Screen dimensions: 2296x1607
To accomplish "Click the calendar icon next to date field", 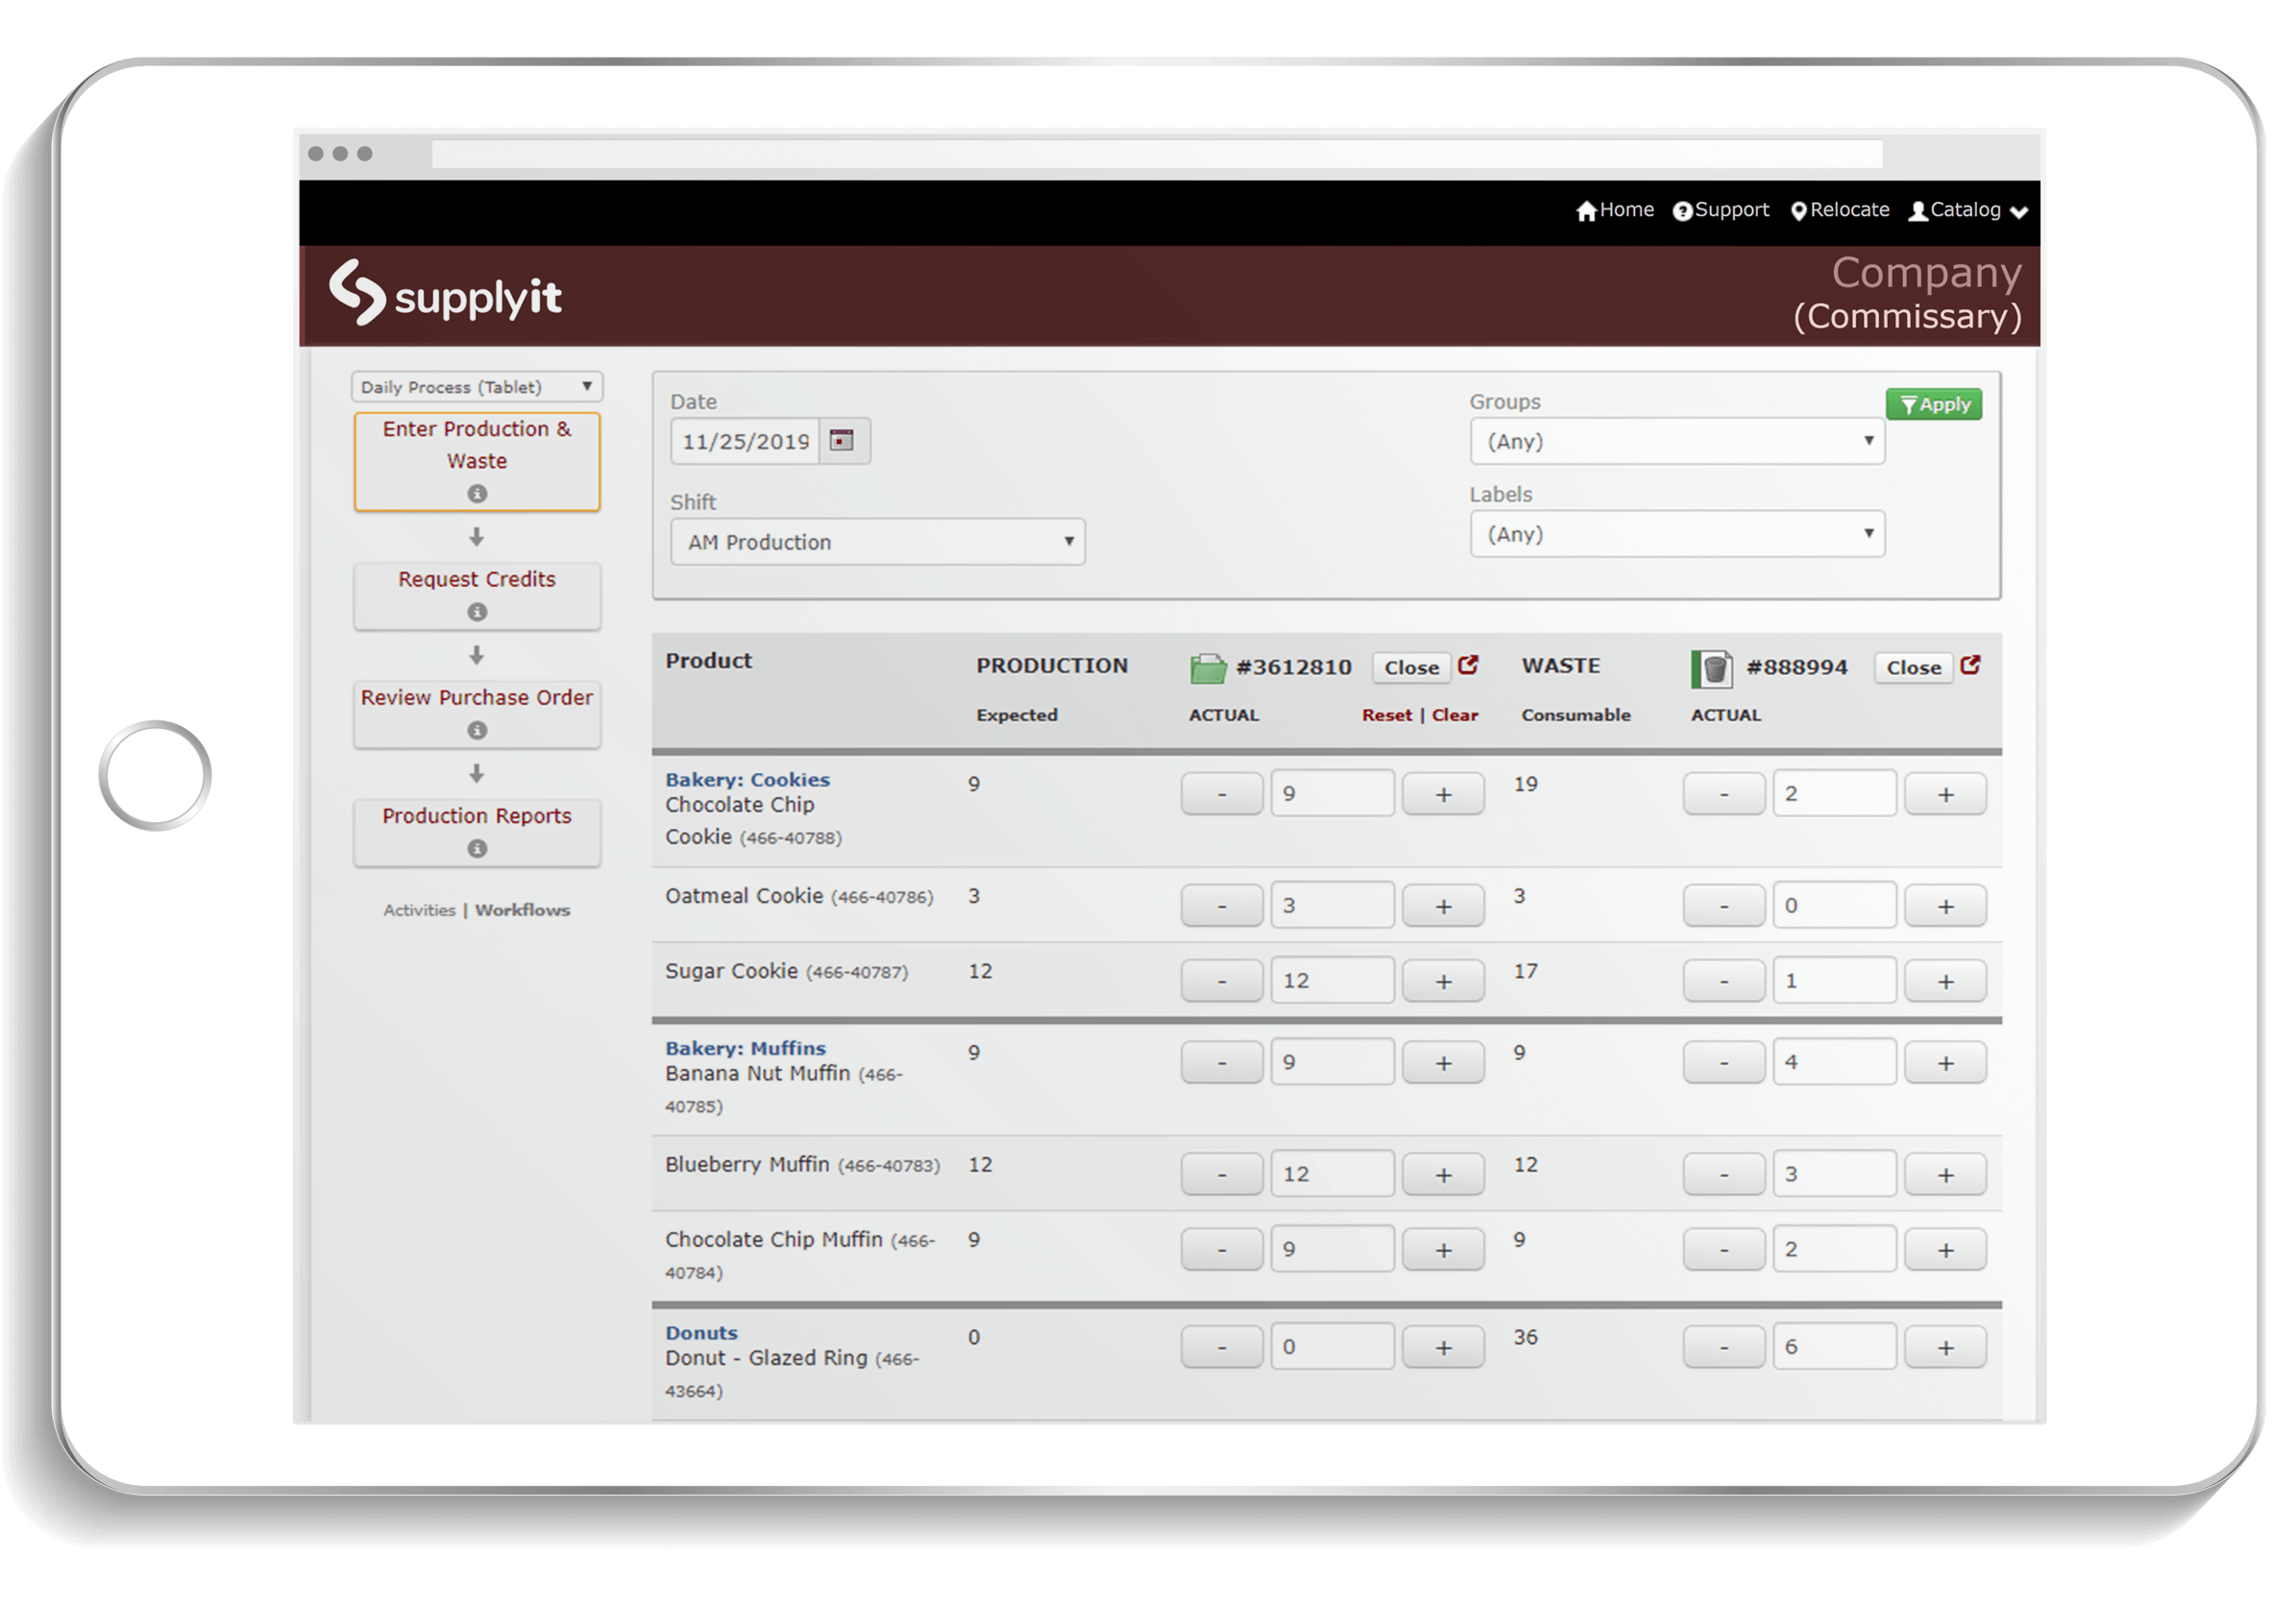I will point(846,442).
